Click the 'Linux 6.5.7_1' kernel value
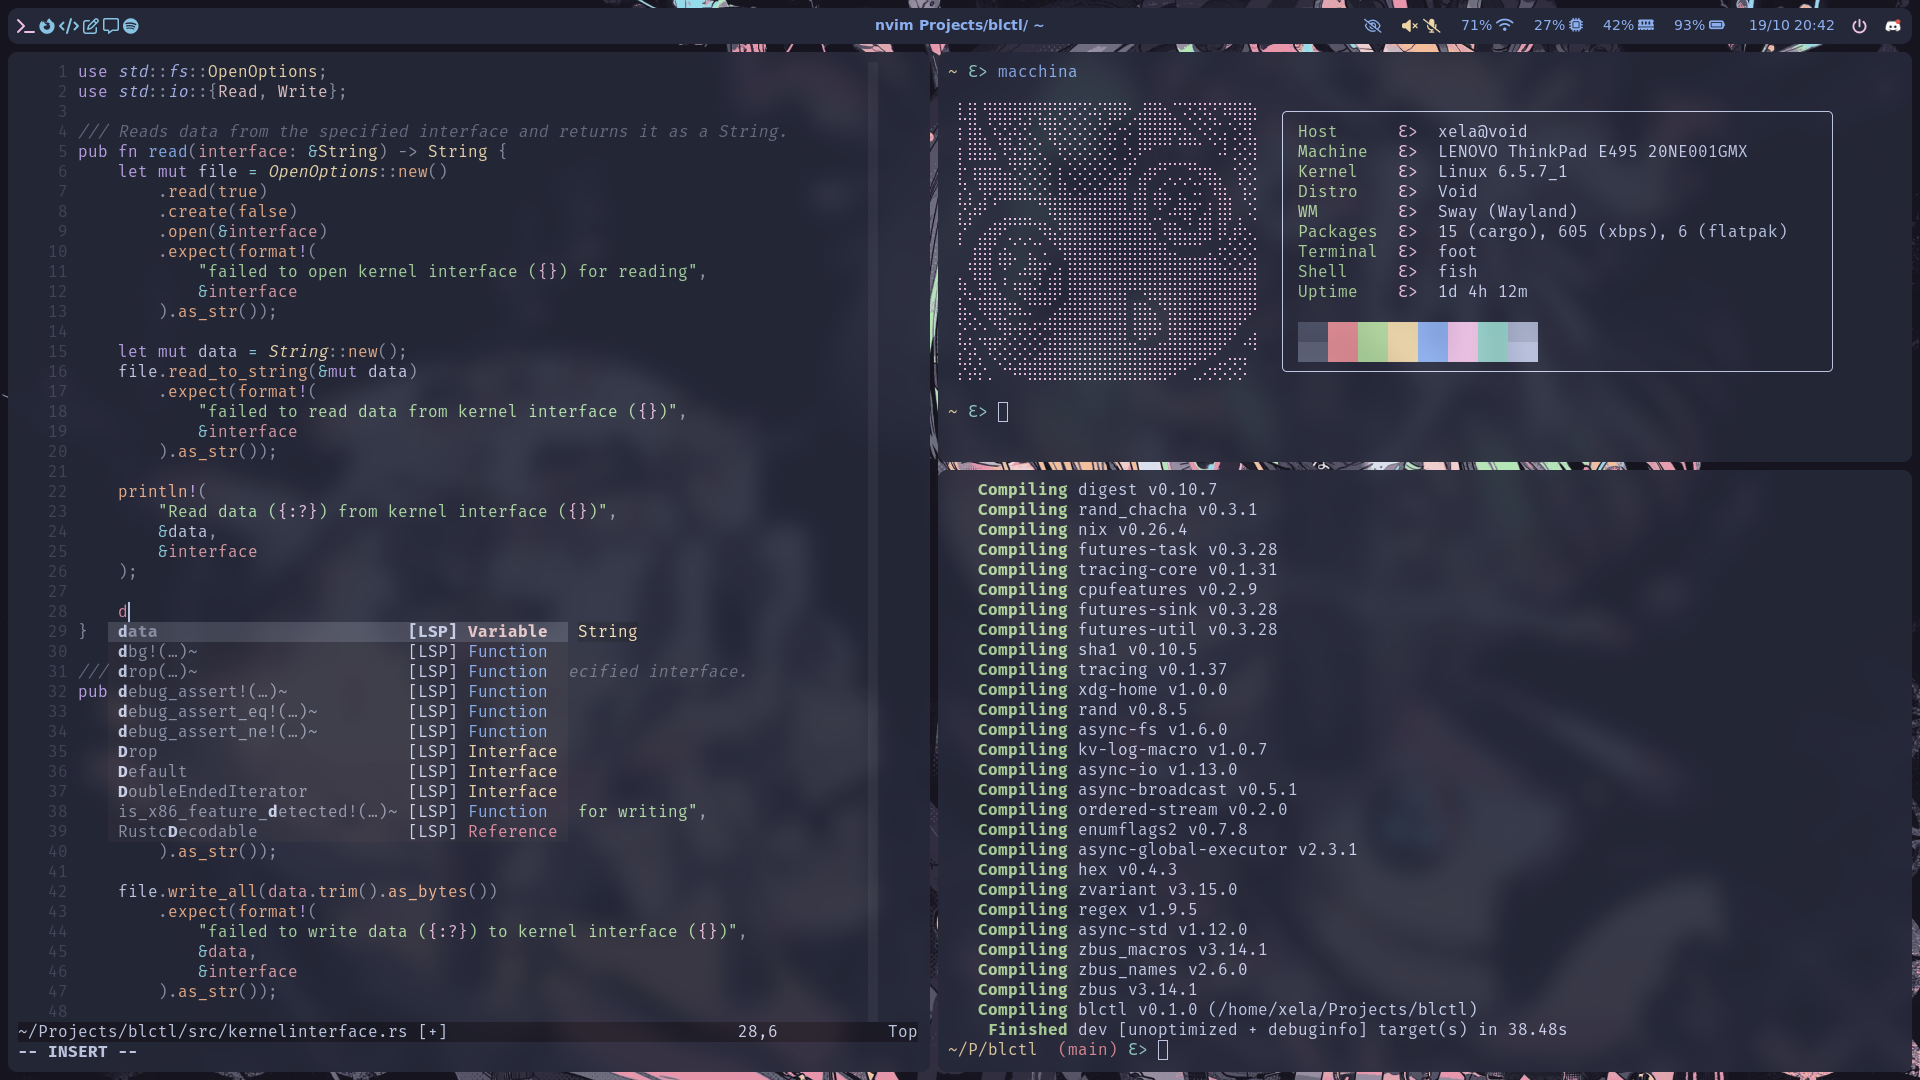The width and height of the screenshot is (1920, 1080). [x=1502, y=172]
